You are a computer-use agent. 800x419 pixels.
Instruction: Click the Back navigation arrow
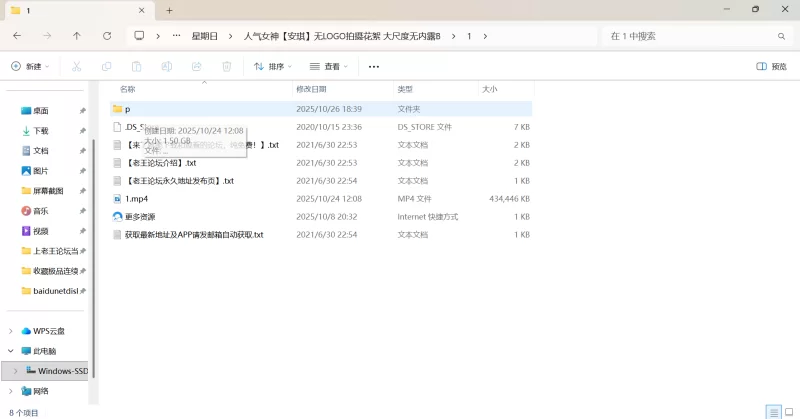point(17,36)
